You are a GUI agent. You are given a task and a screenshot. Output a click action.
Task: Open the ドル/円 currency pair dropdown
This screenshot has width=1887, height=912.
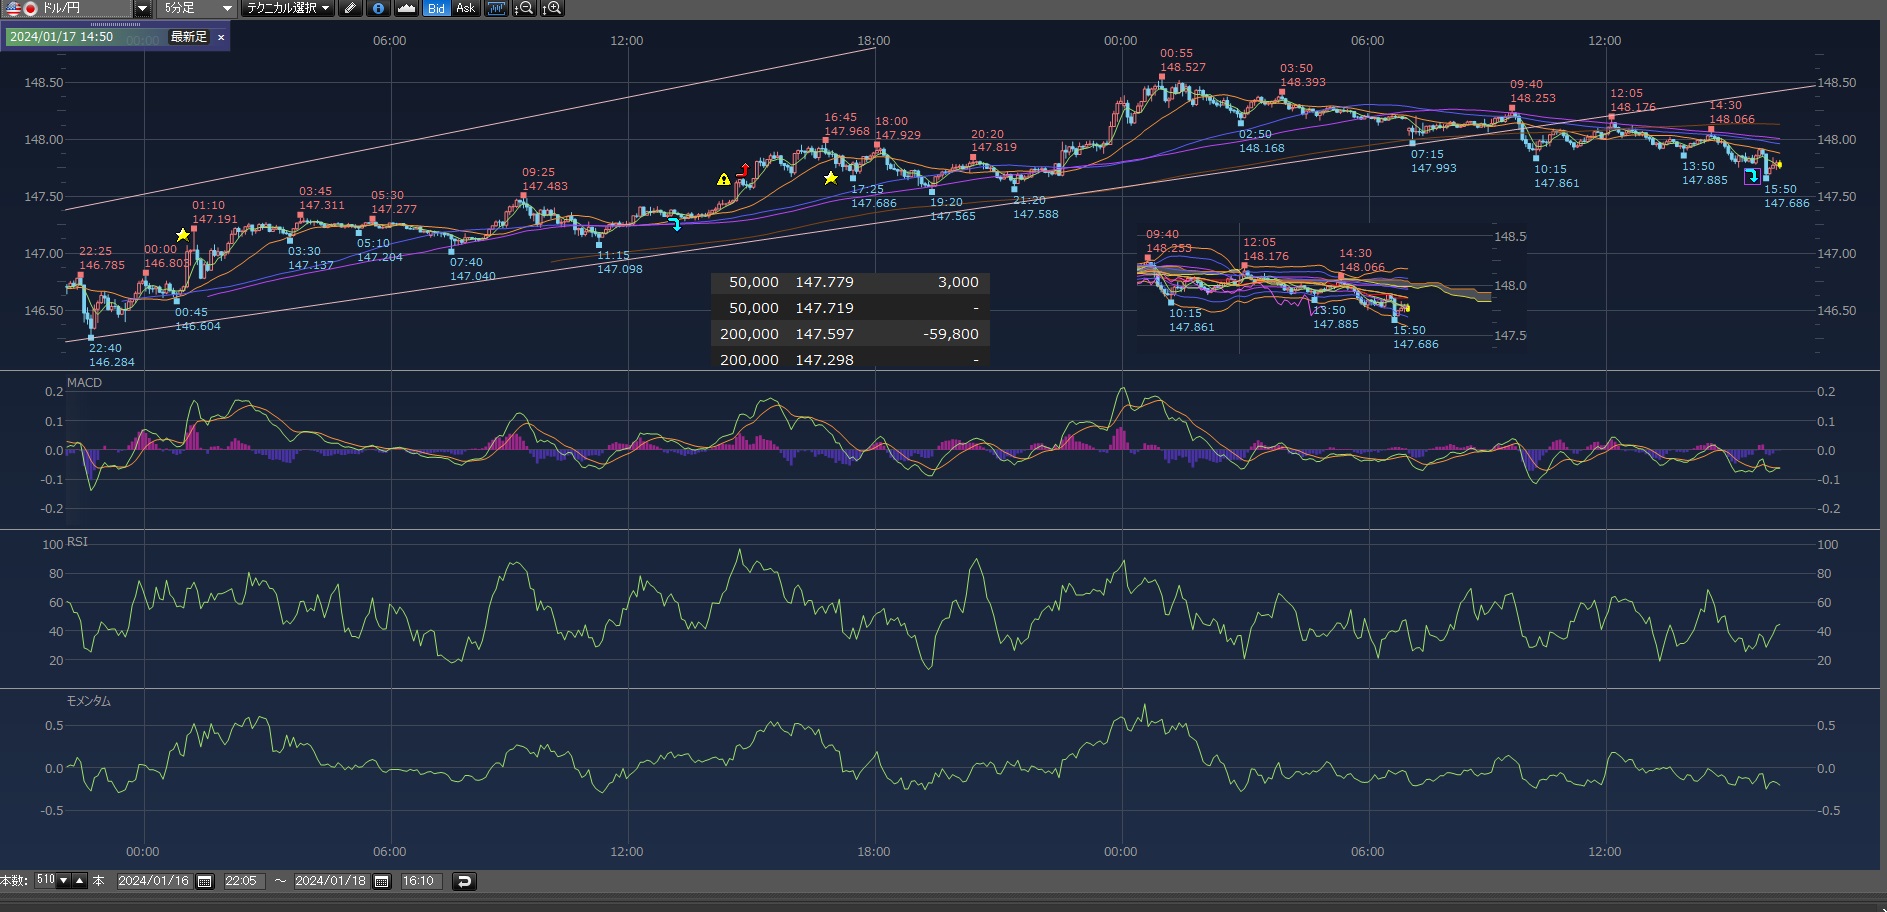[142, 8]
